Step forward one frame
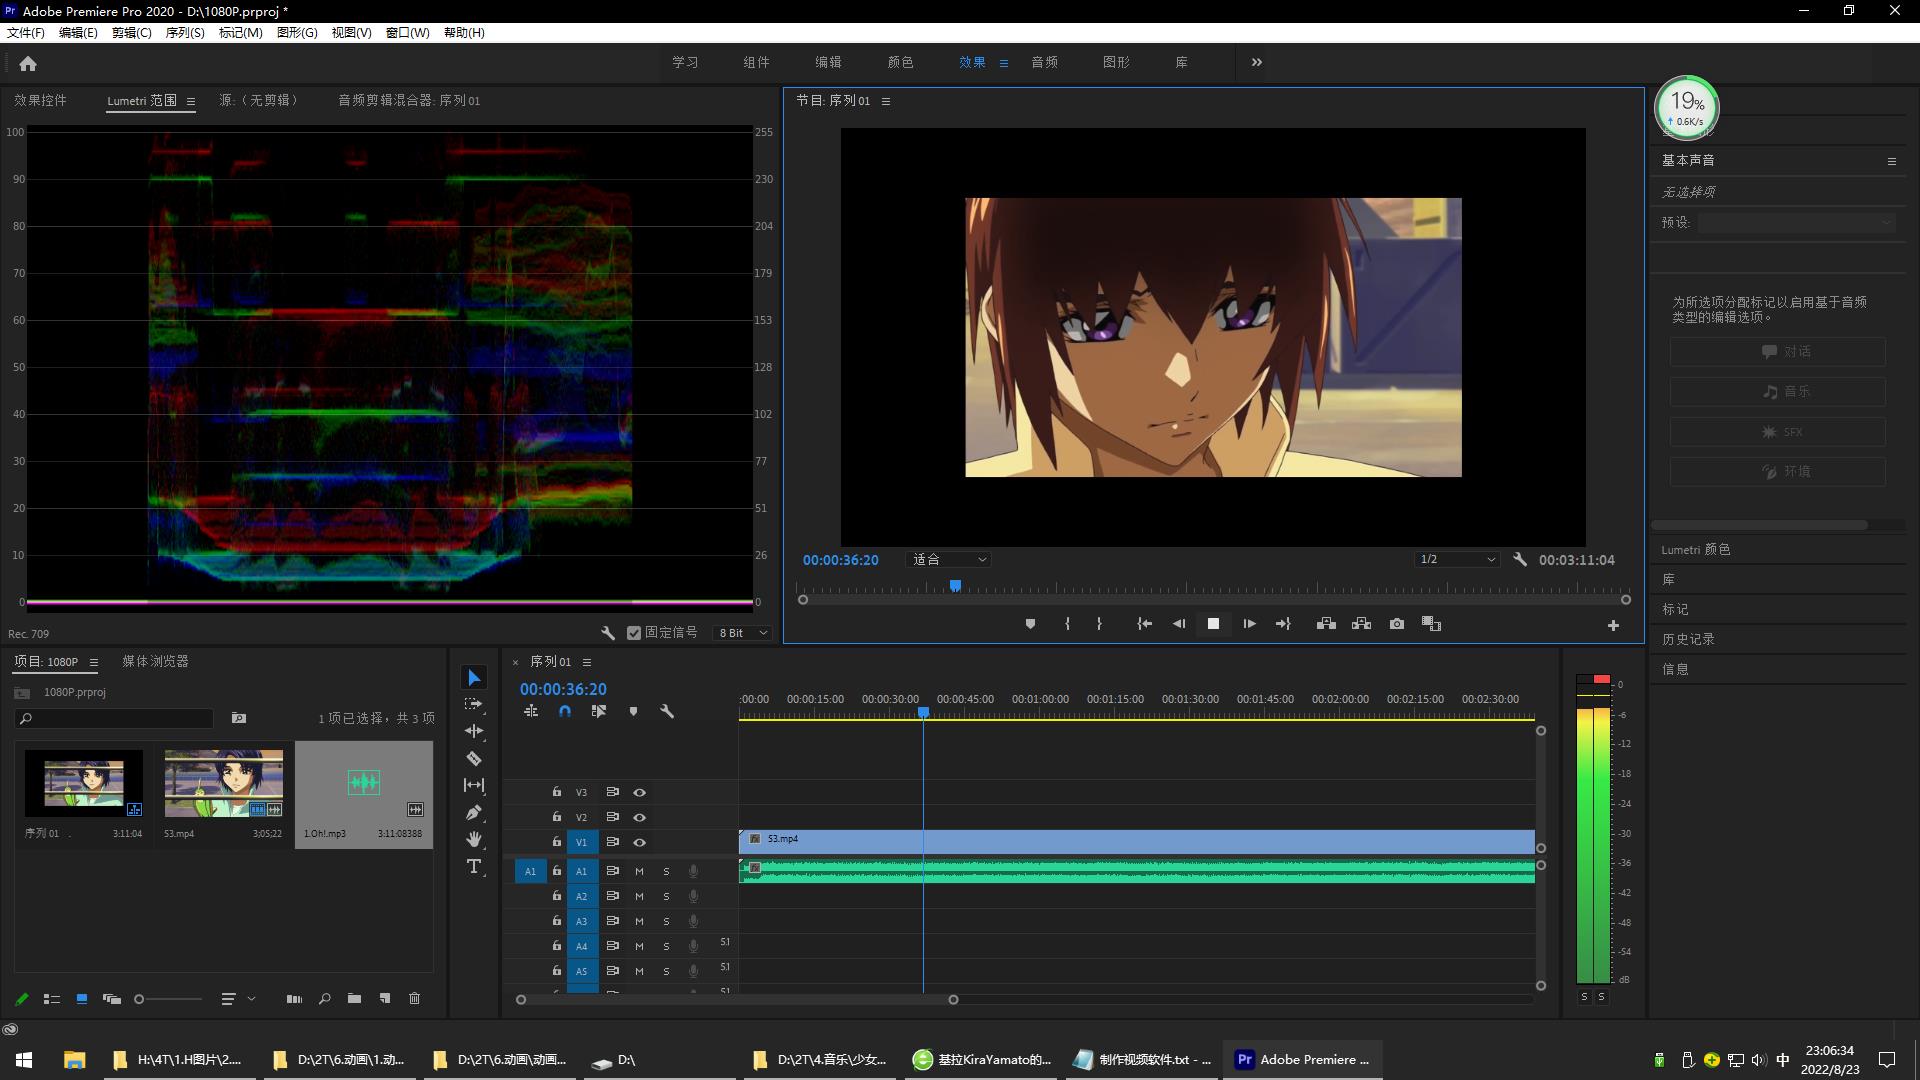Screen dimensions: 1920x1080 1249,624
